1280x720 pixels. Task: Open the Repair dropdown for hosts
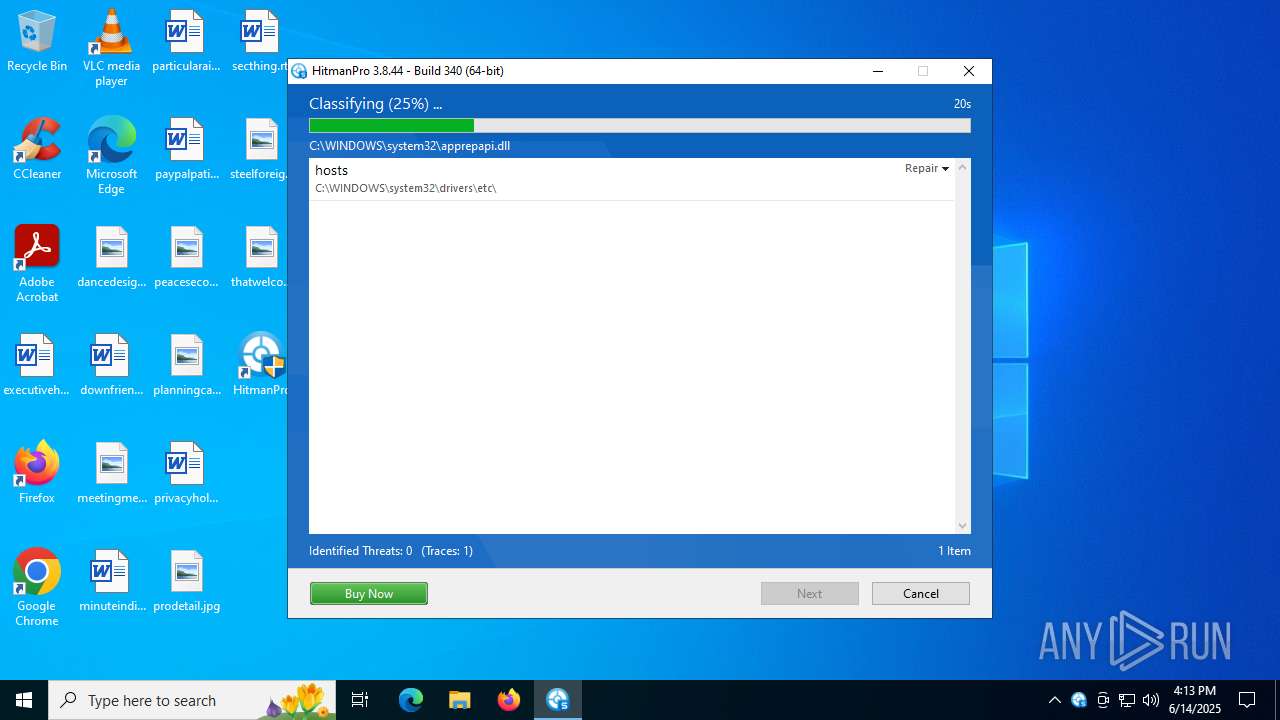[927, 168]
